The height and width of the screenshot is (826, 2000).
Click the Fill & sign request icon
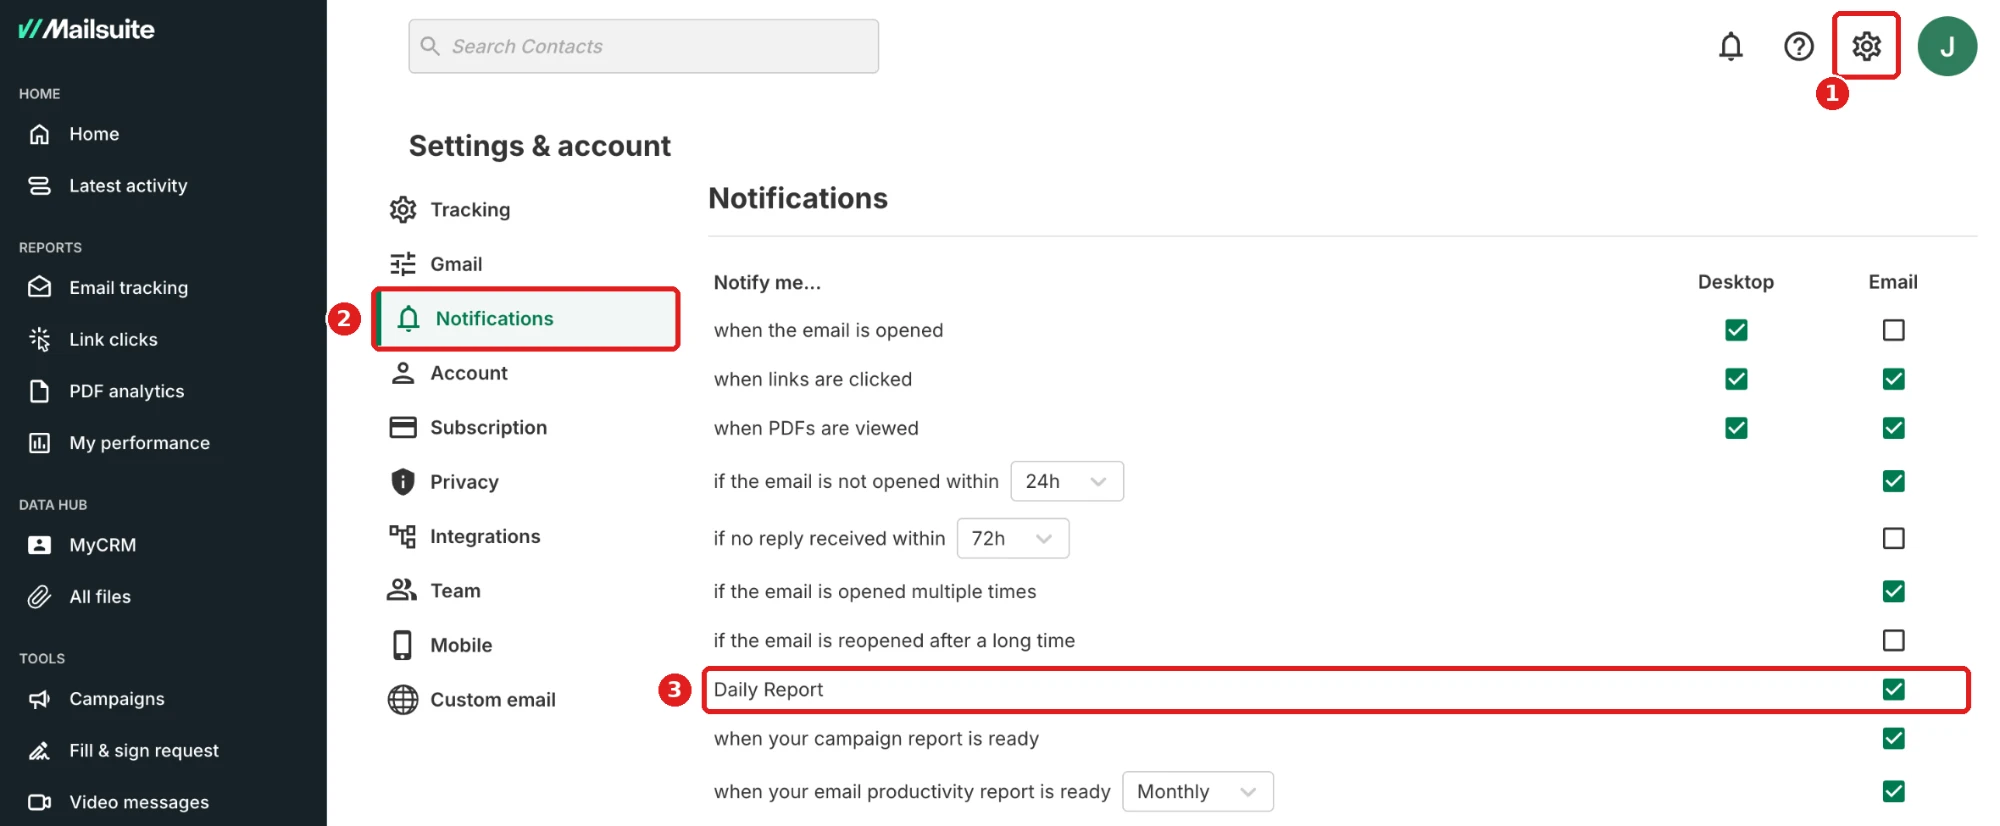tap(39, 751)
